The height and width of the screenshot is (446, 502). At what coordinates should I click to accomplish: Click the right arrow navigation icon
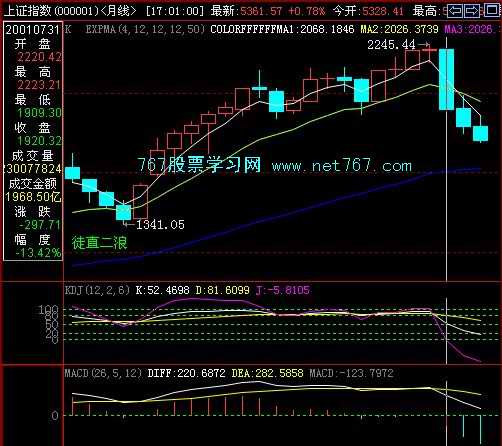point(471,10)
